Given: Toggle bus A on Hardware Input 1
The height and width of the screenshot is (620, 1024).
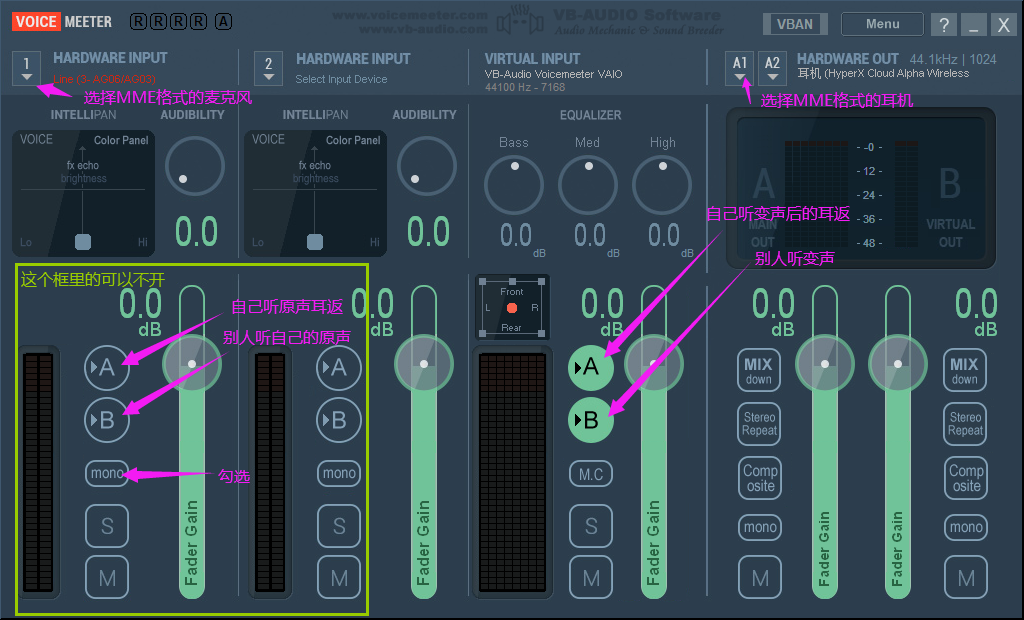Looking at the screenshot, I should pyautogui.click(x=106, y=368).
